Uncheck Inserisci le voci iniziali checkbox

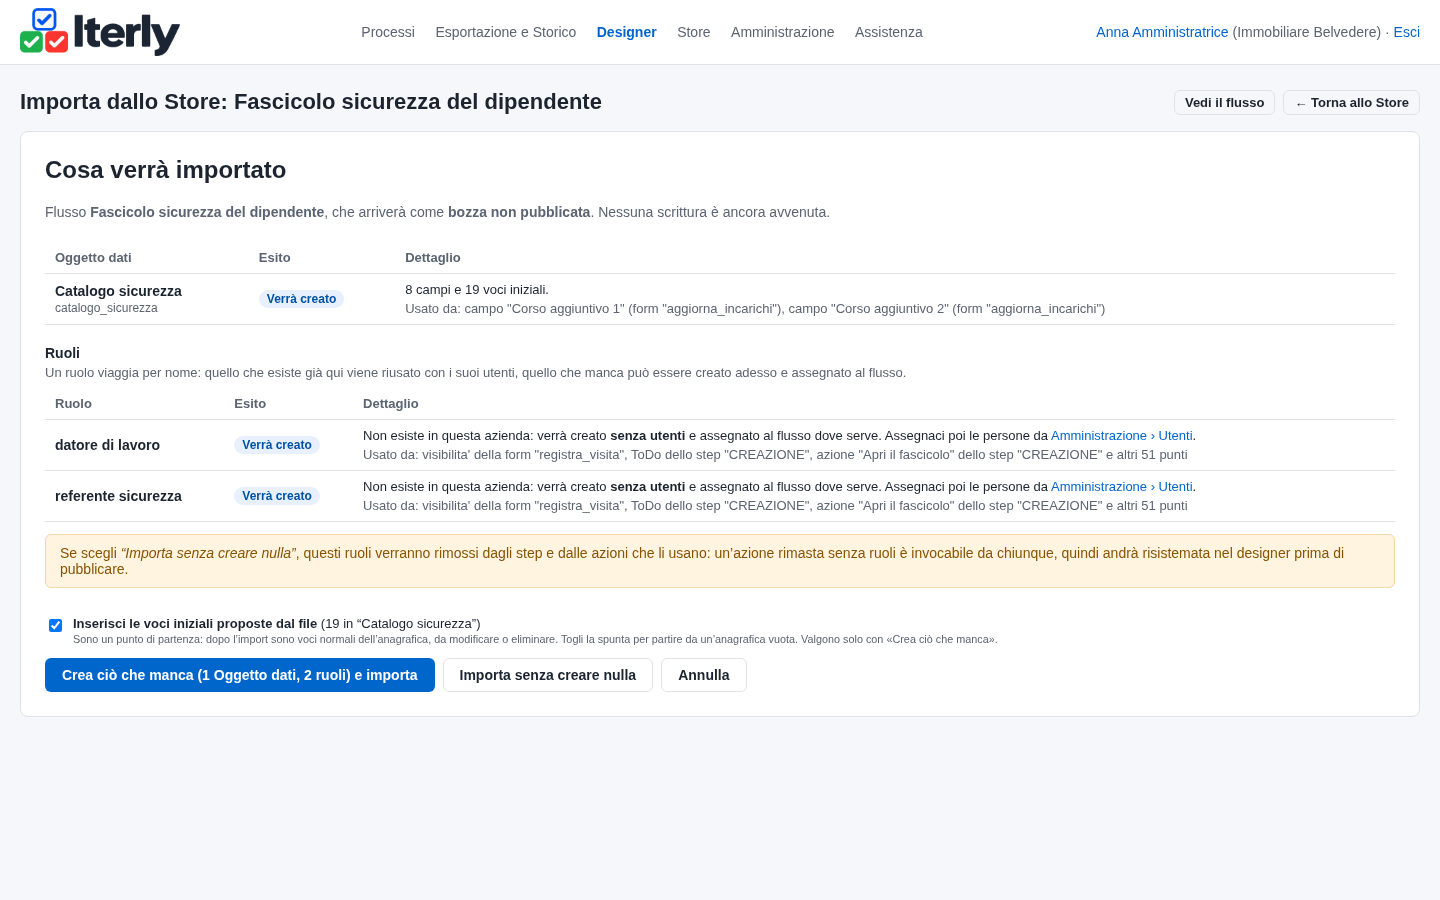[x=56, y=625]
